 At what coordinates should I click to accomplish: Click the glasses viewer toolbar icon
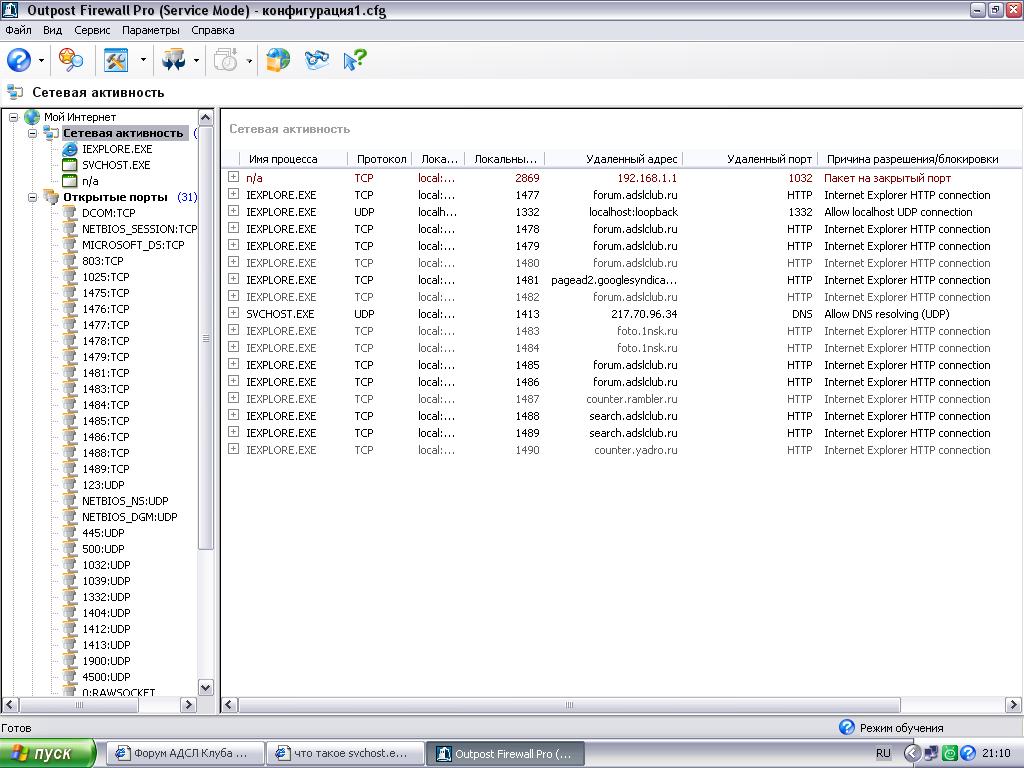317,60
